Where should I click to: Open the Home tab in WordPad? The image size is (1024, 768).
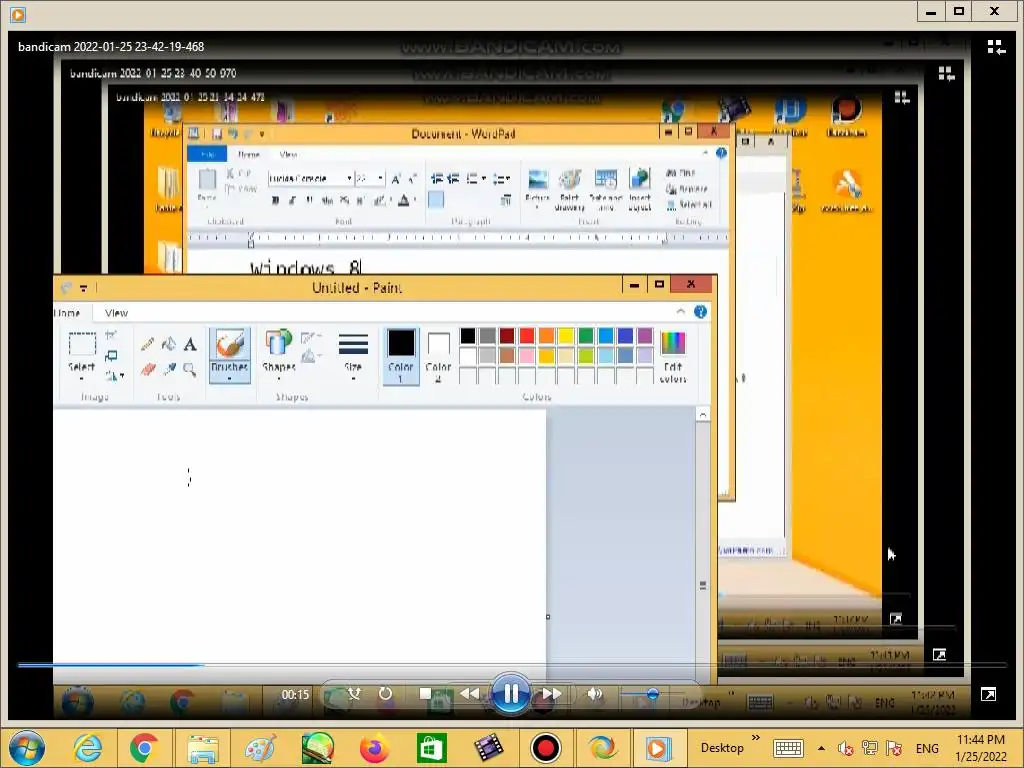pyautogui.click(x=249, y=154)
